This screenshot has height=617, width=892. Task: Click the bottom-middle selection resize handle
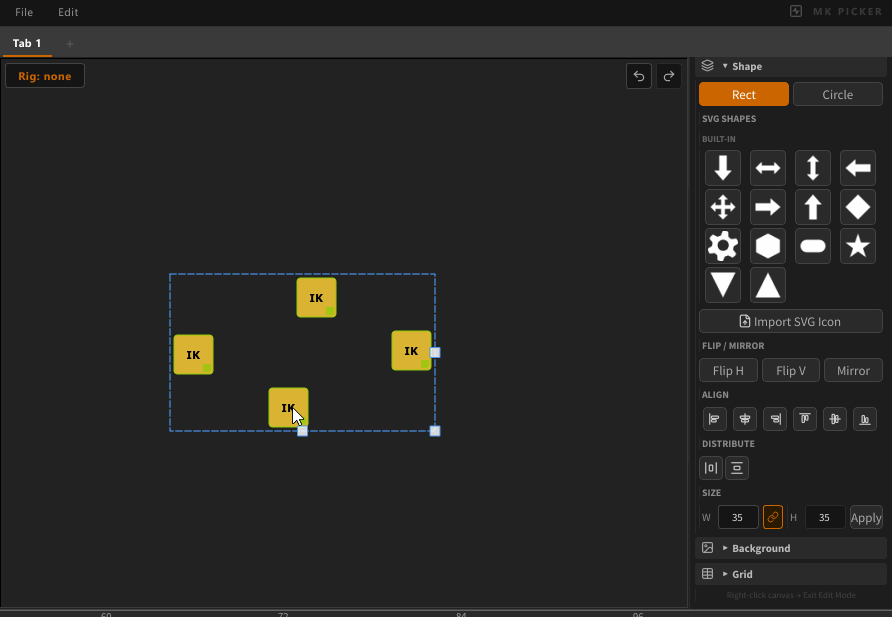(303, 431)
